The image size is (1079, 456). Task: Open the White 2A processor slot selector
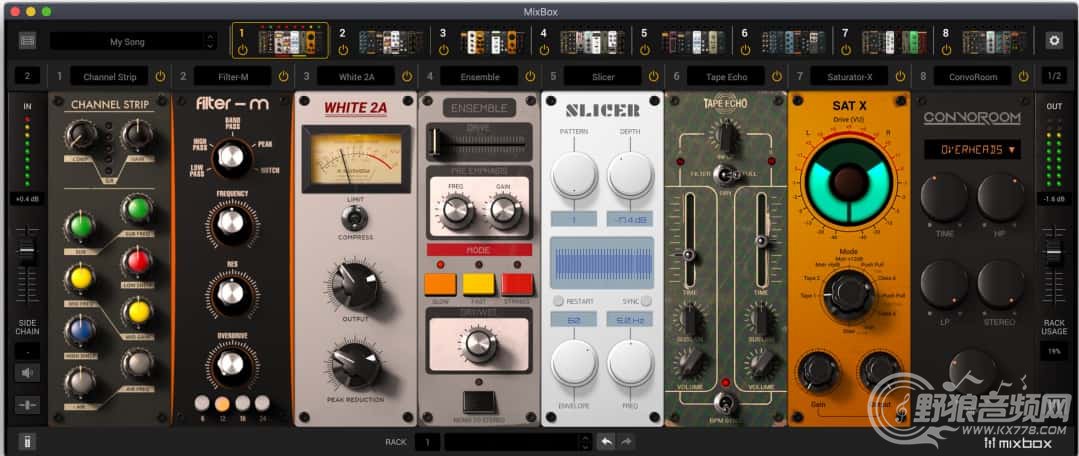(356, 76)
